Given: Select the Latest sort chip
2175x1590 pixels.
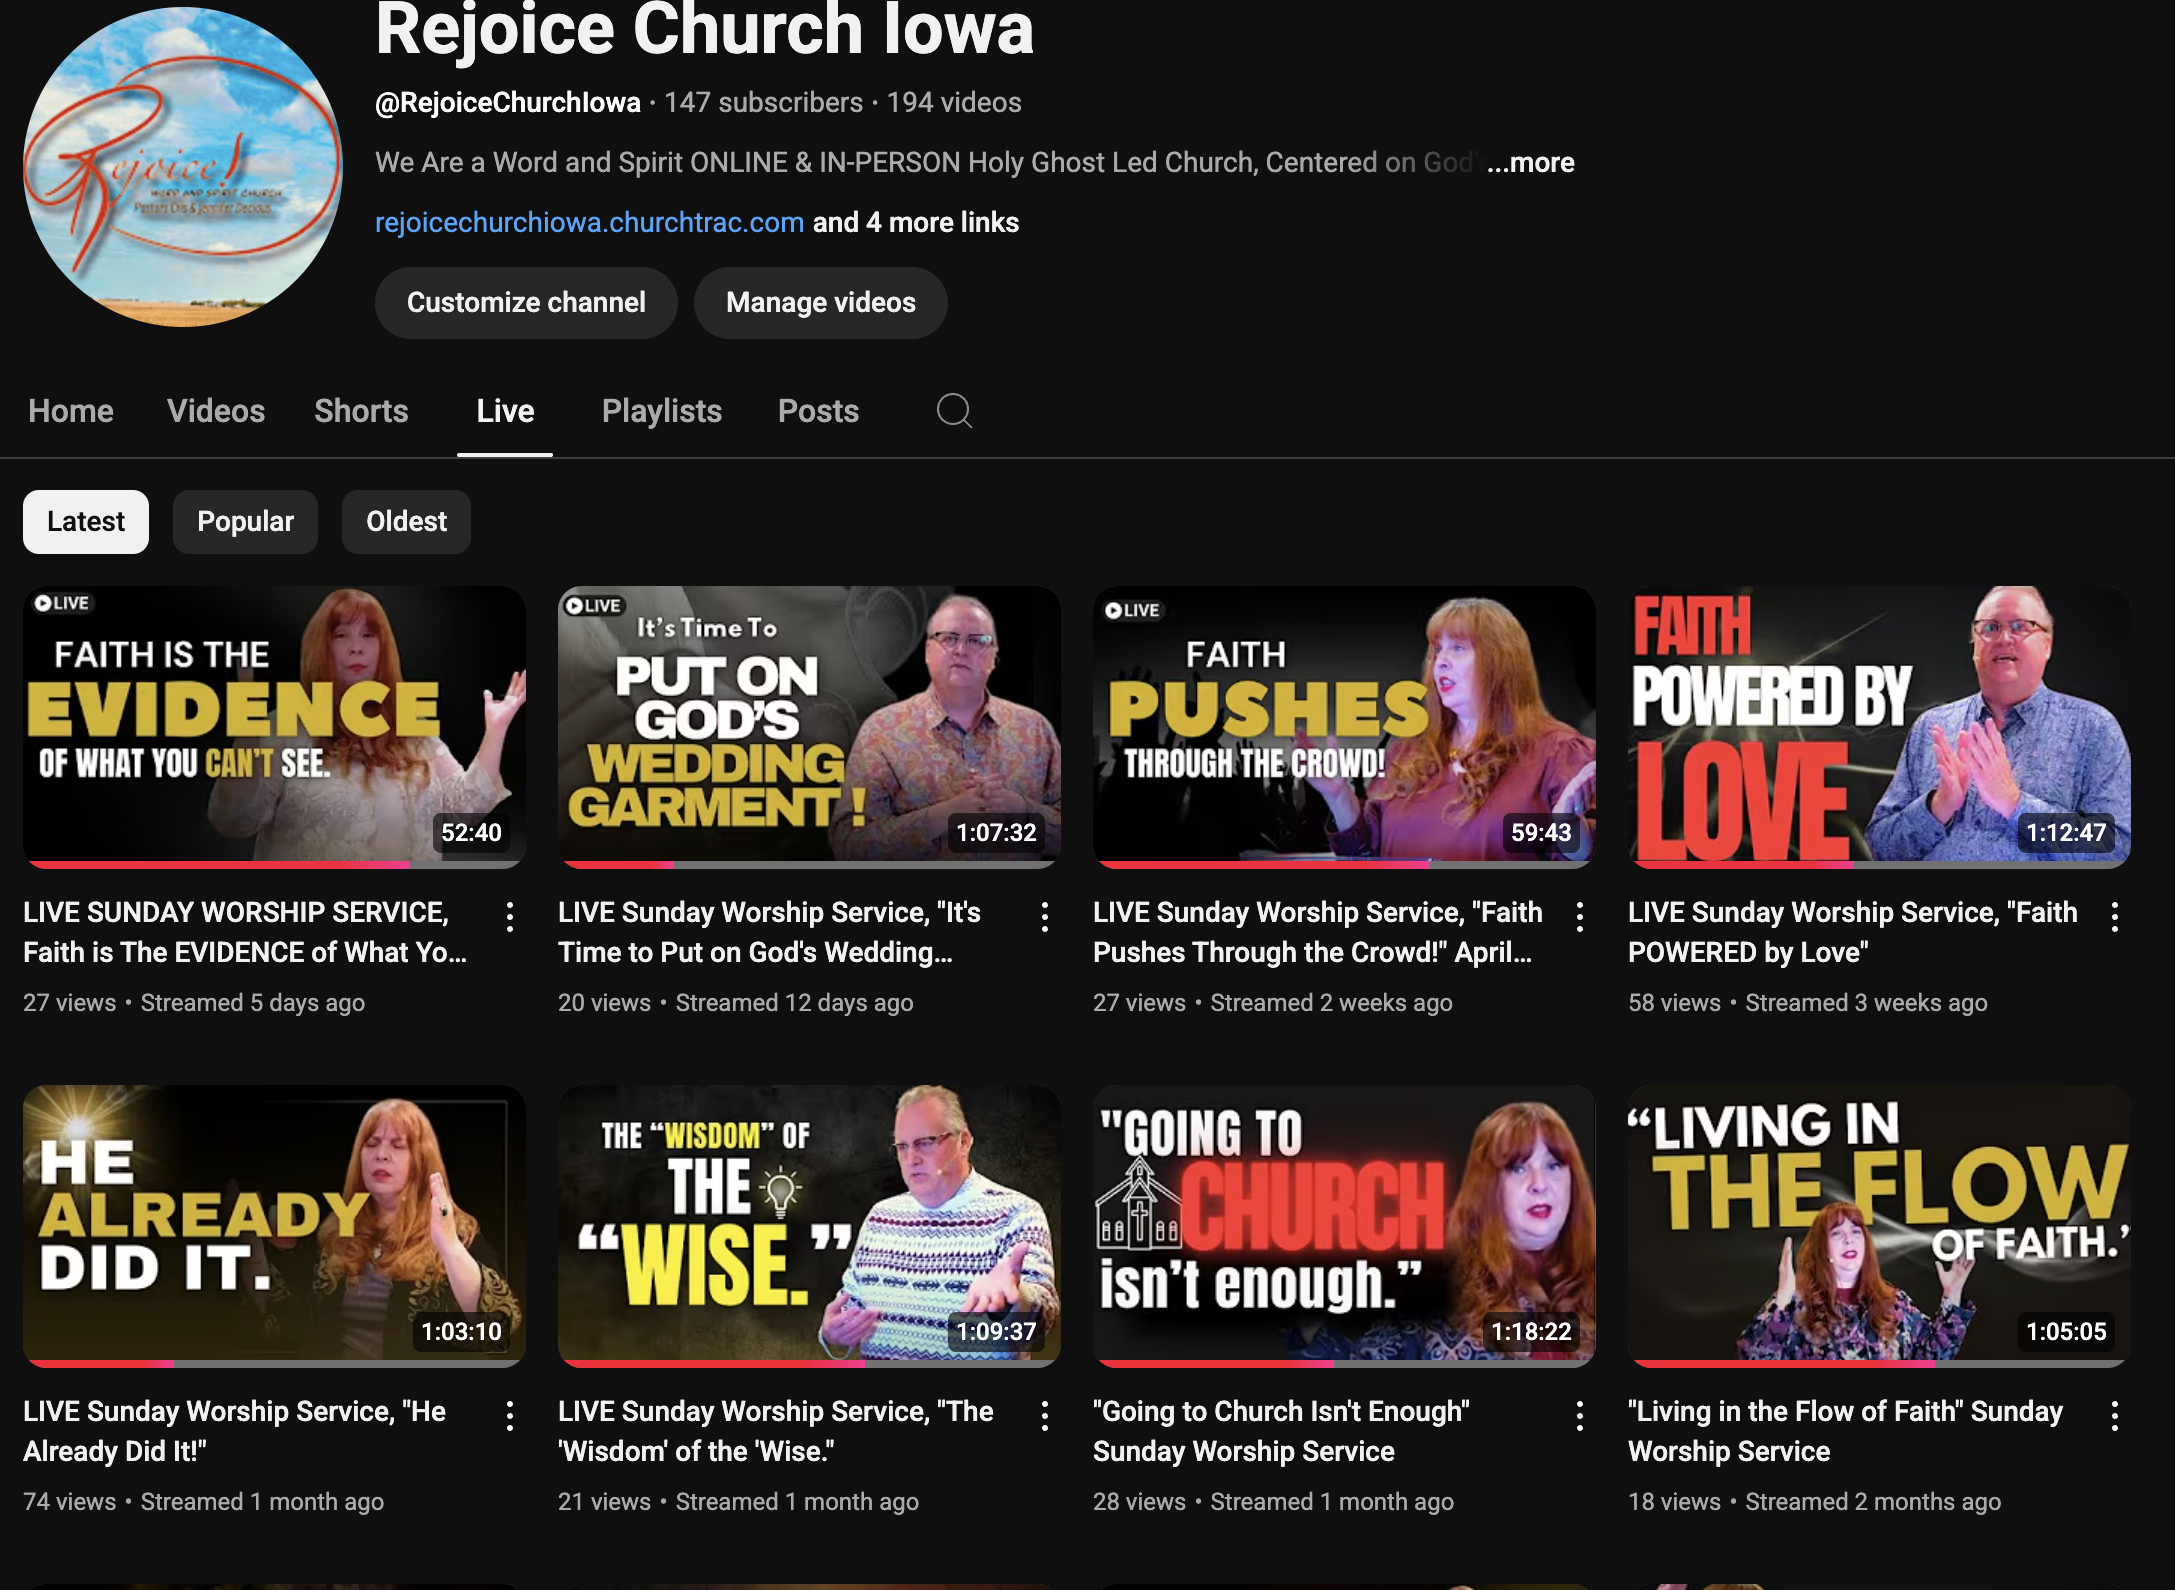Looking at the screenshot, I should [86, 522].
